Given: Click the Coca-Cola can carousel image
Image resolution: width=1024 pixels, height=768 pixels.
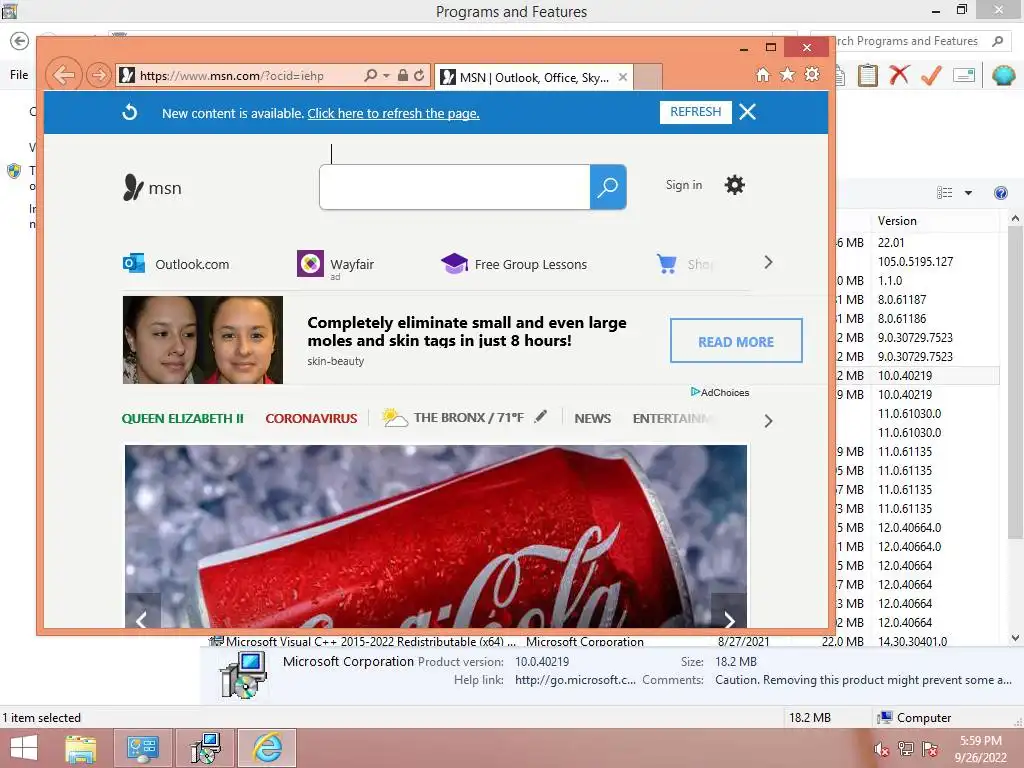Looking at the screenshot, I should [436, 537].
